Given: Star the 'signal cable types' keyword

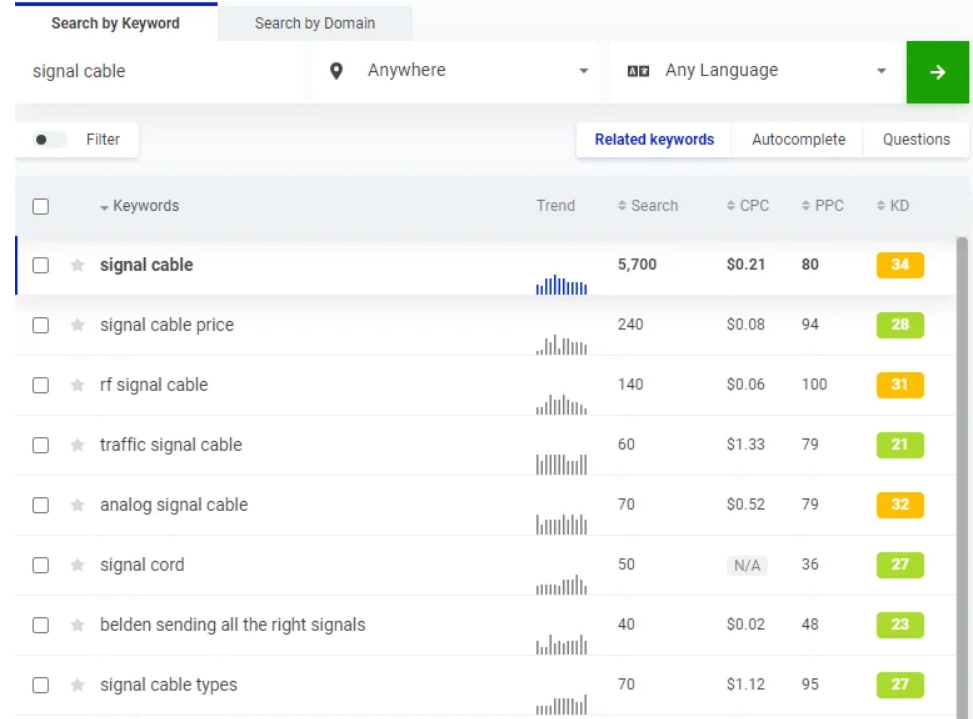Looking at the screenshot, I should [78, 685].
